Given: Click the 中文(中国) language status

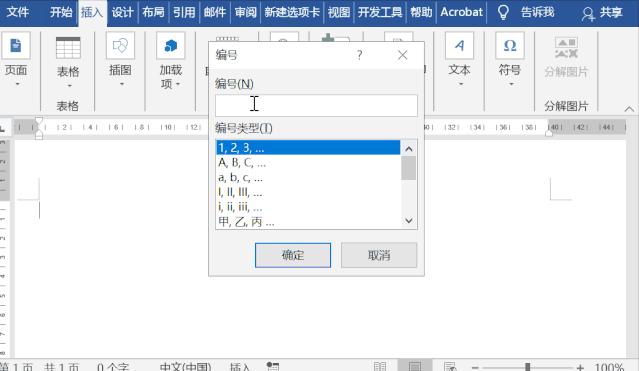Looking at the screenshot, I should tap(185, 367).
